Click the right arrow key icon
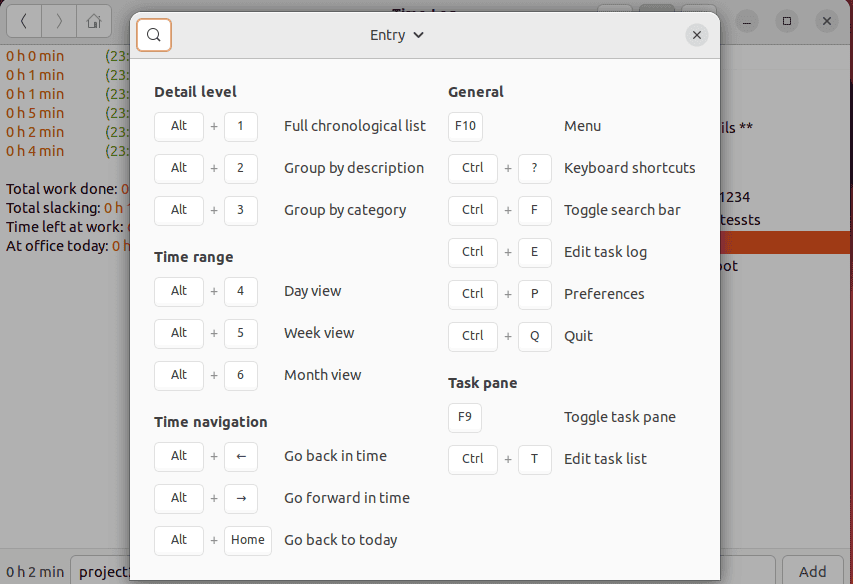The height and width of the screenshot is (584, 853). pos(241,498)
